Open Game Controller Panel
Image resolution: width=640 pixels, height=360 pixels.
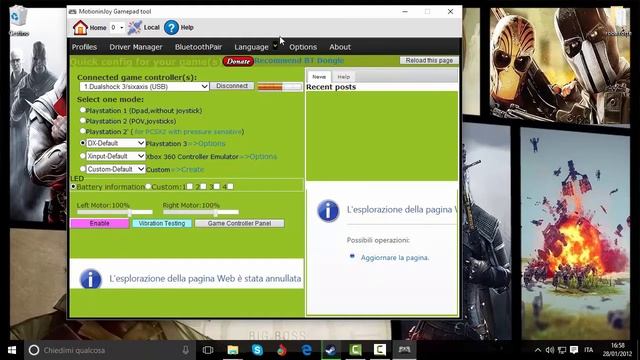240,223
